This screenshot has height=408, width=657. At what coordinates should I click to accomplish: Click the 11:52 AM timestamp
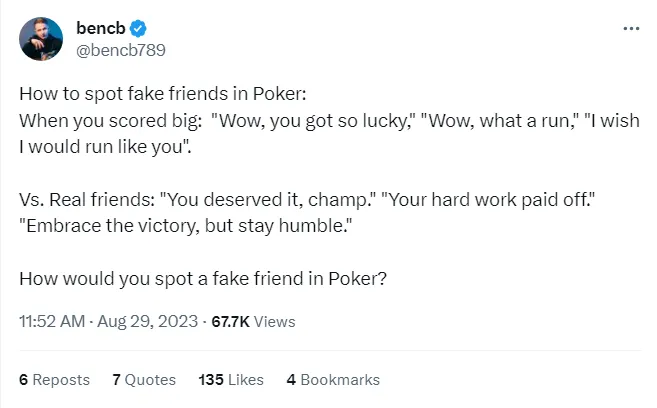pyautogui.click(x=52, y=322)
